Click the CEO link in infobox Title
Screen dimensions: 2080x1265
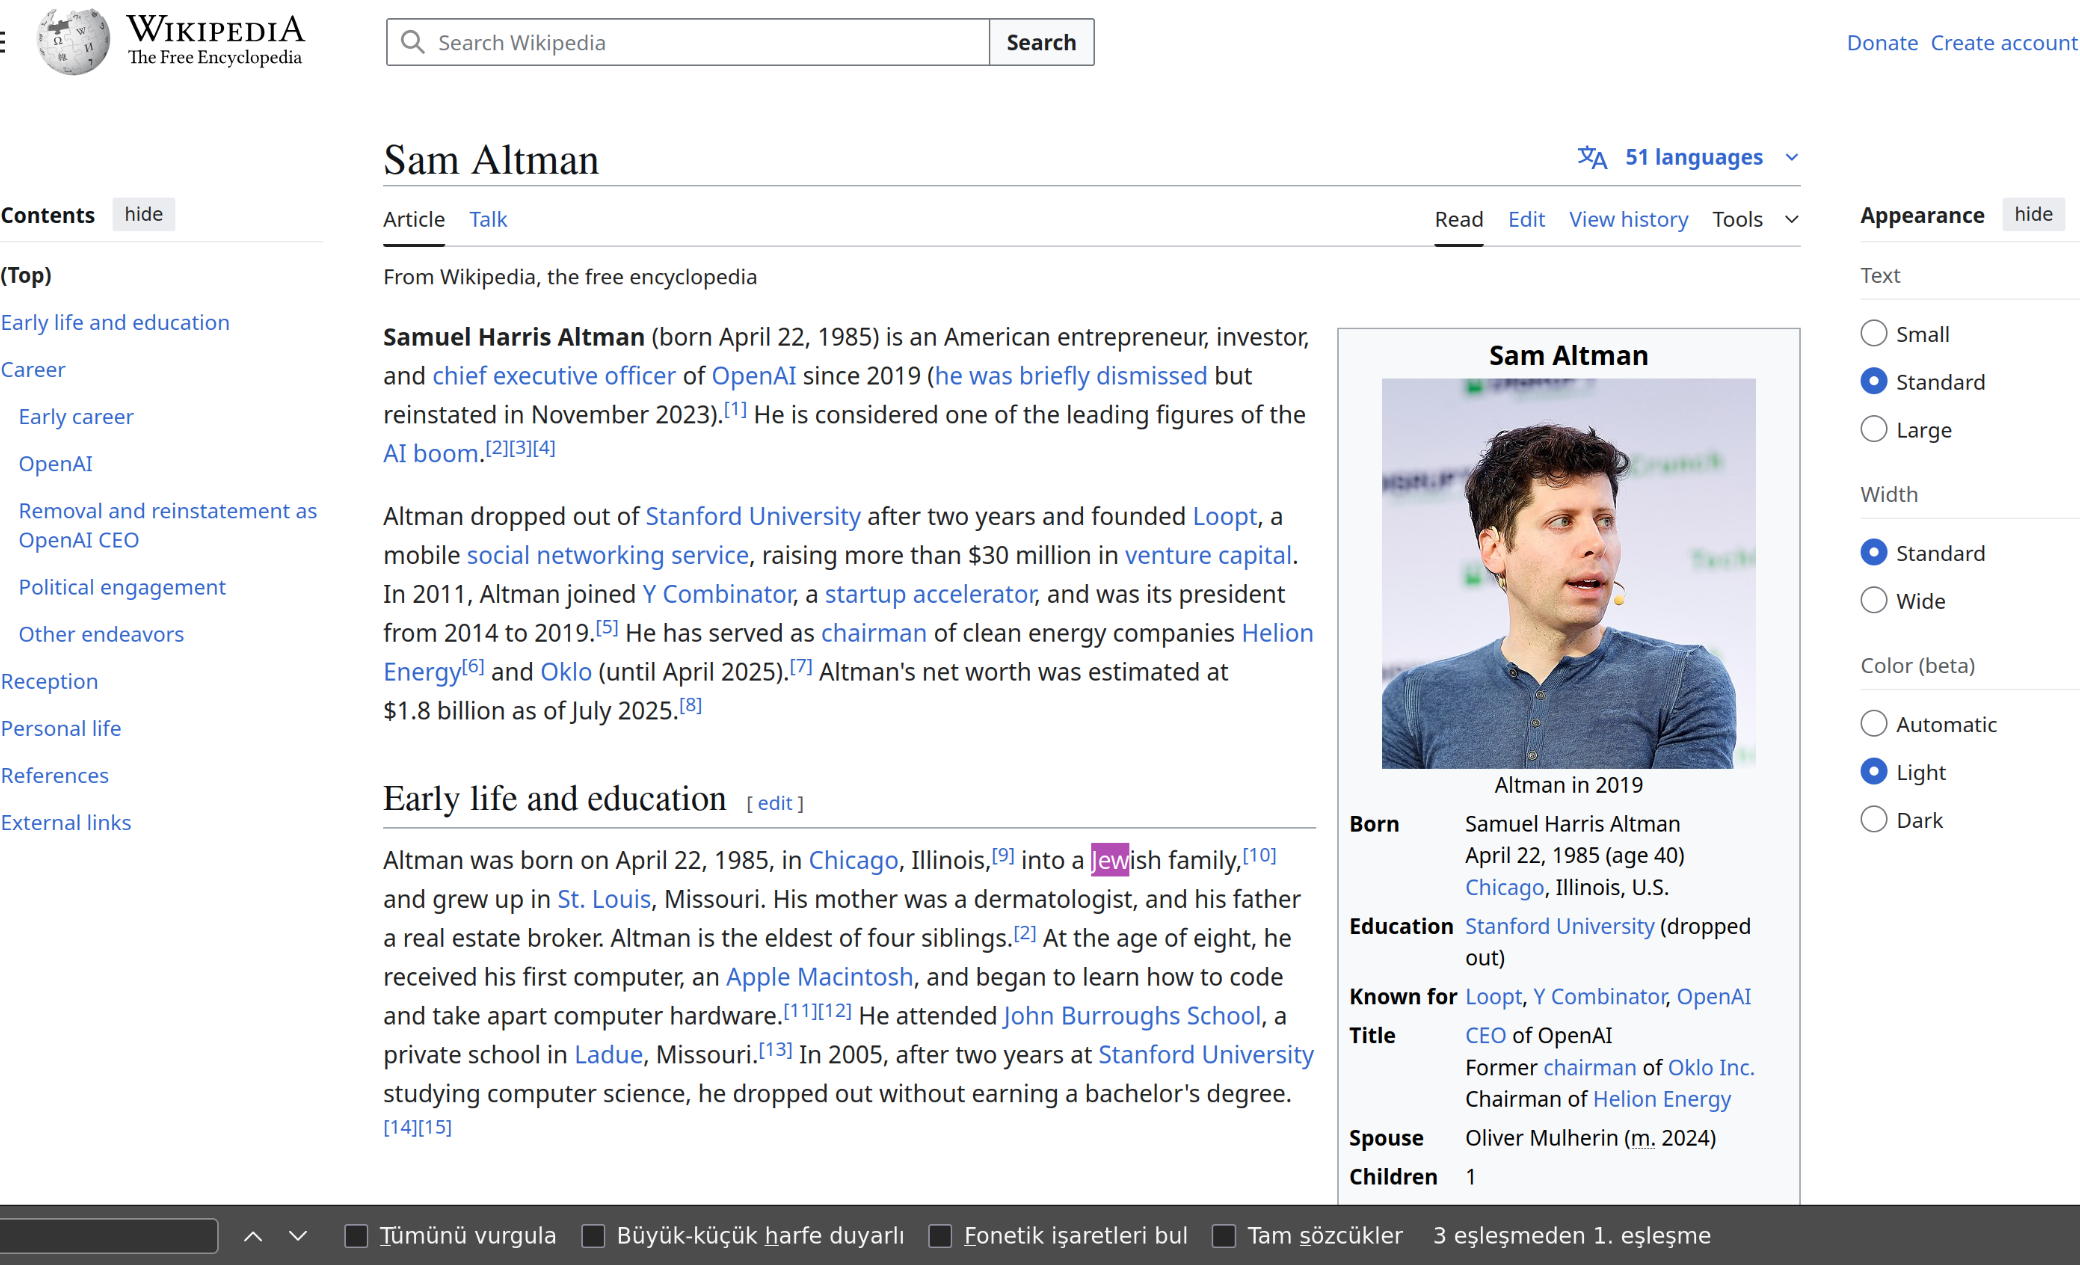1485,1035
